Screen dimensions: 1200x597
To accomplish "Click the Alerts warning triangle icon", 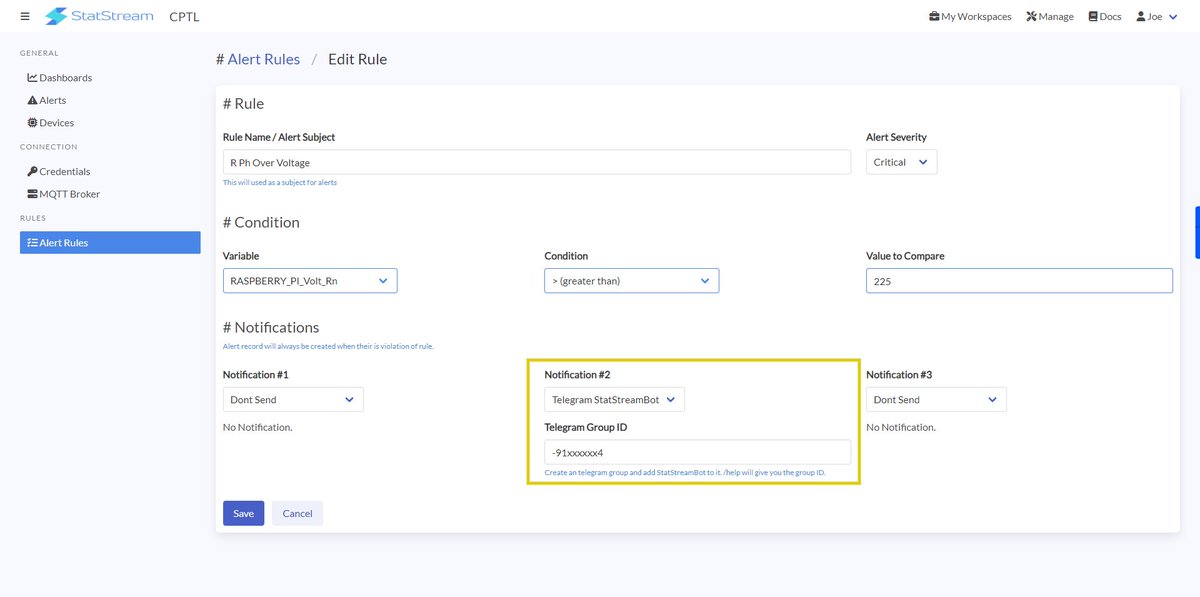I will 32,100.
